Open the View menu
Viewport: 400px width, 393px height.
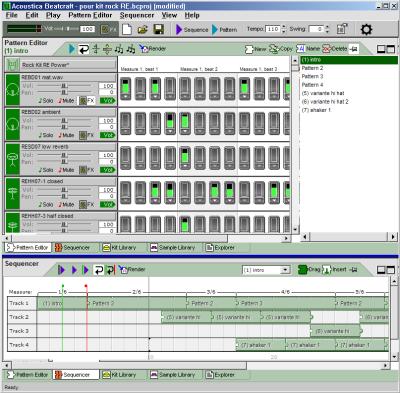(x=169, y=15)
